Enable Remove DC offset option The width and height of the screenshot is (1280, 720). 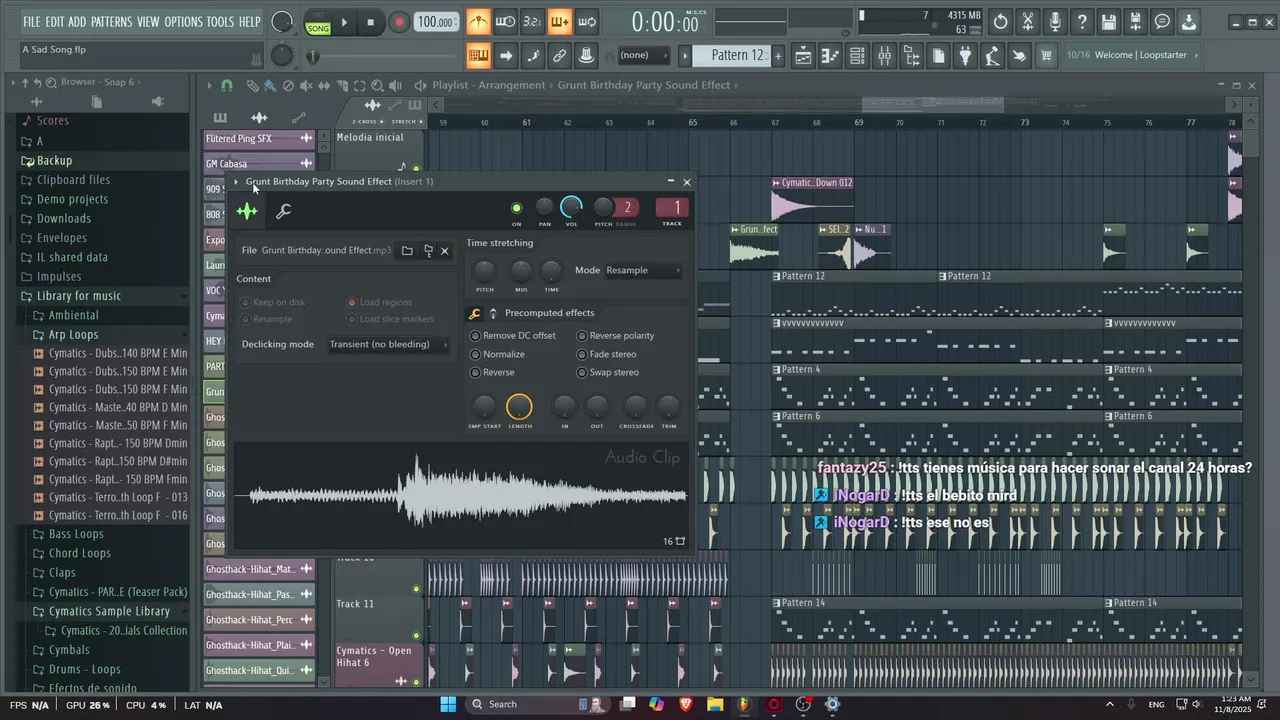point(513,336)
